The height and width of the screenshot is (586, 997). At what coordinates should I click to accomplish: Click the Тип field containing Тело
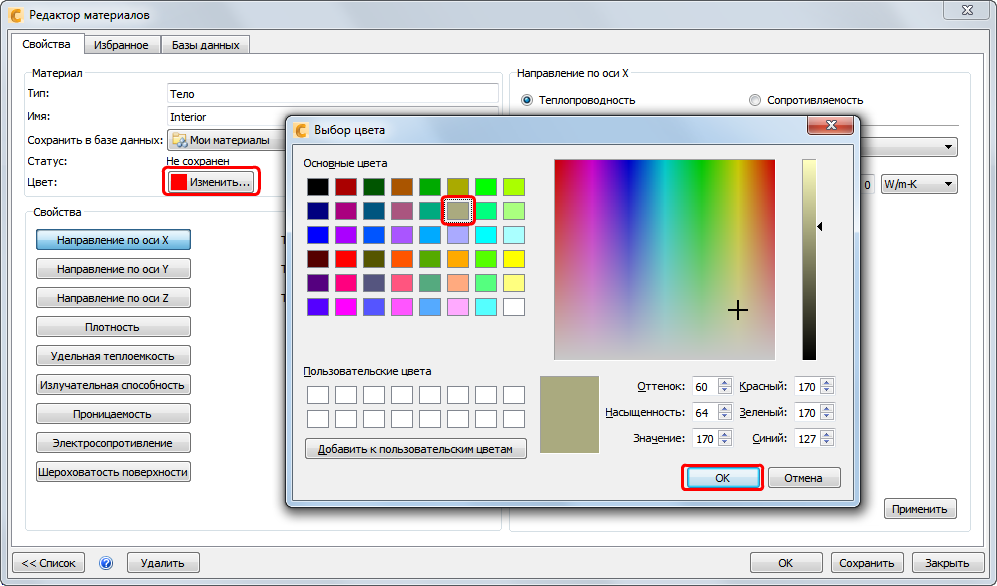[x=333, y=93]
